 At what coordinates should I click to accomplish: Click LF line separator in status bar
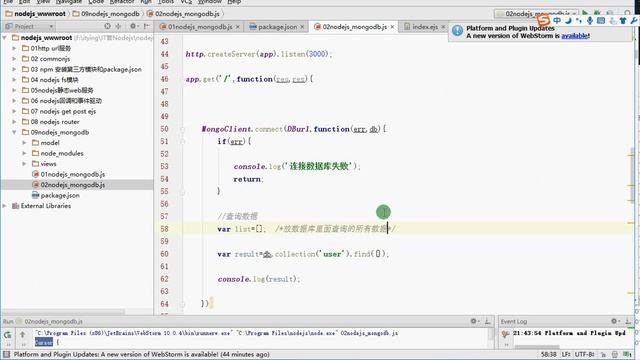(x=566, y=354)
